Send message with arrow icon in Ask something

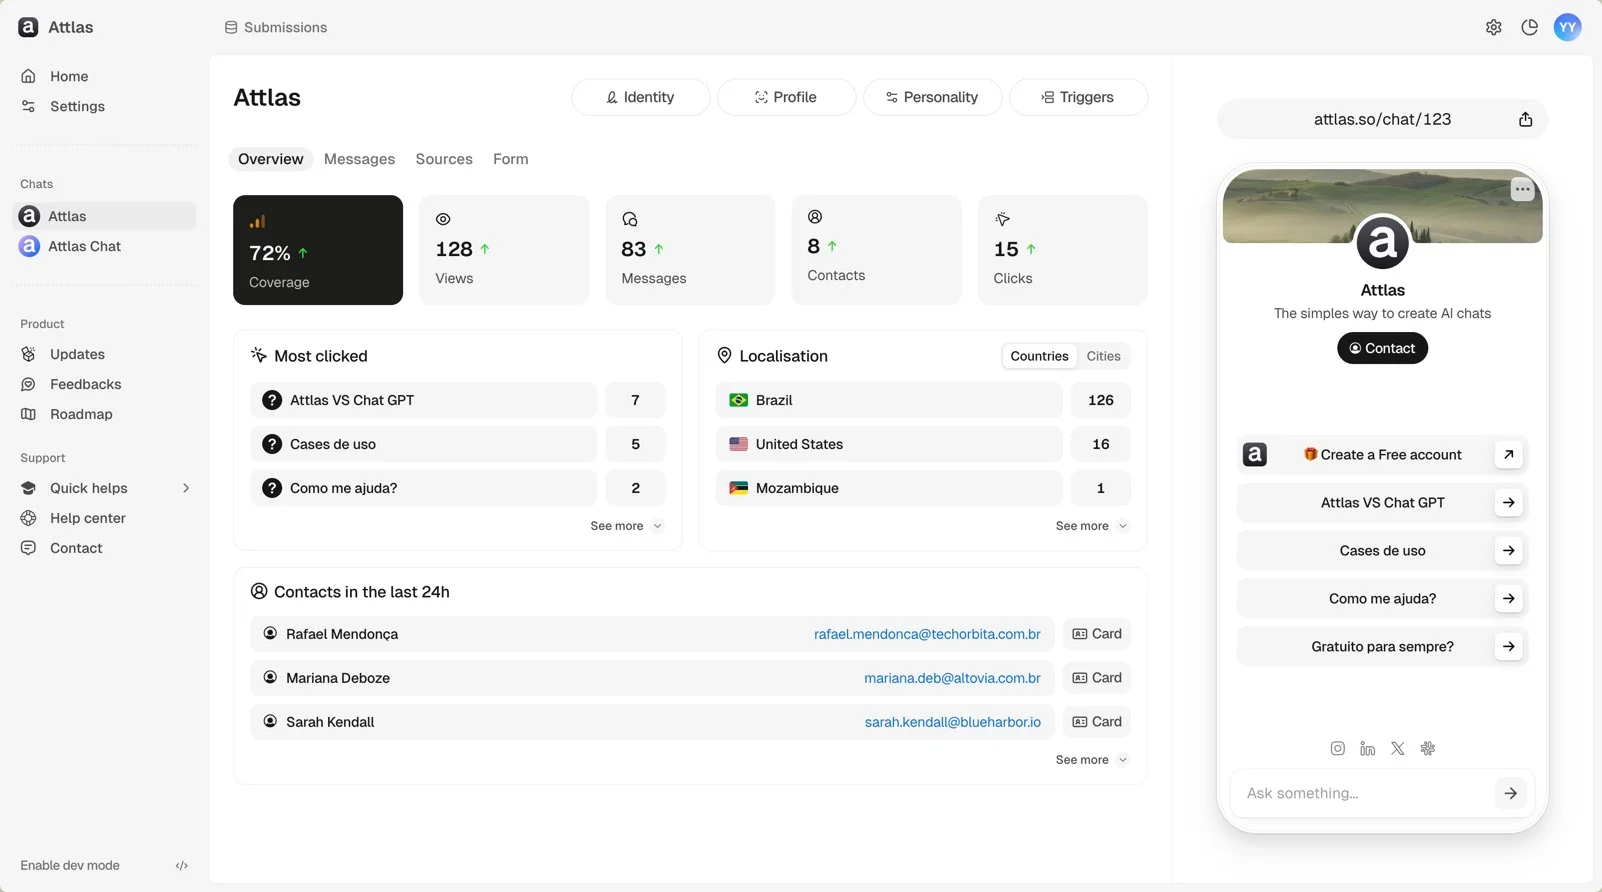coord(1510,793)
